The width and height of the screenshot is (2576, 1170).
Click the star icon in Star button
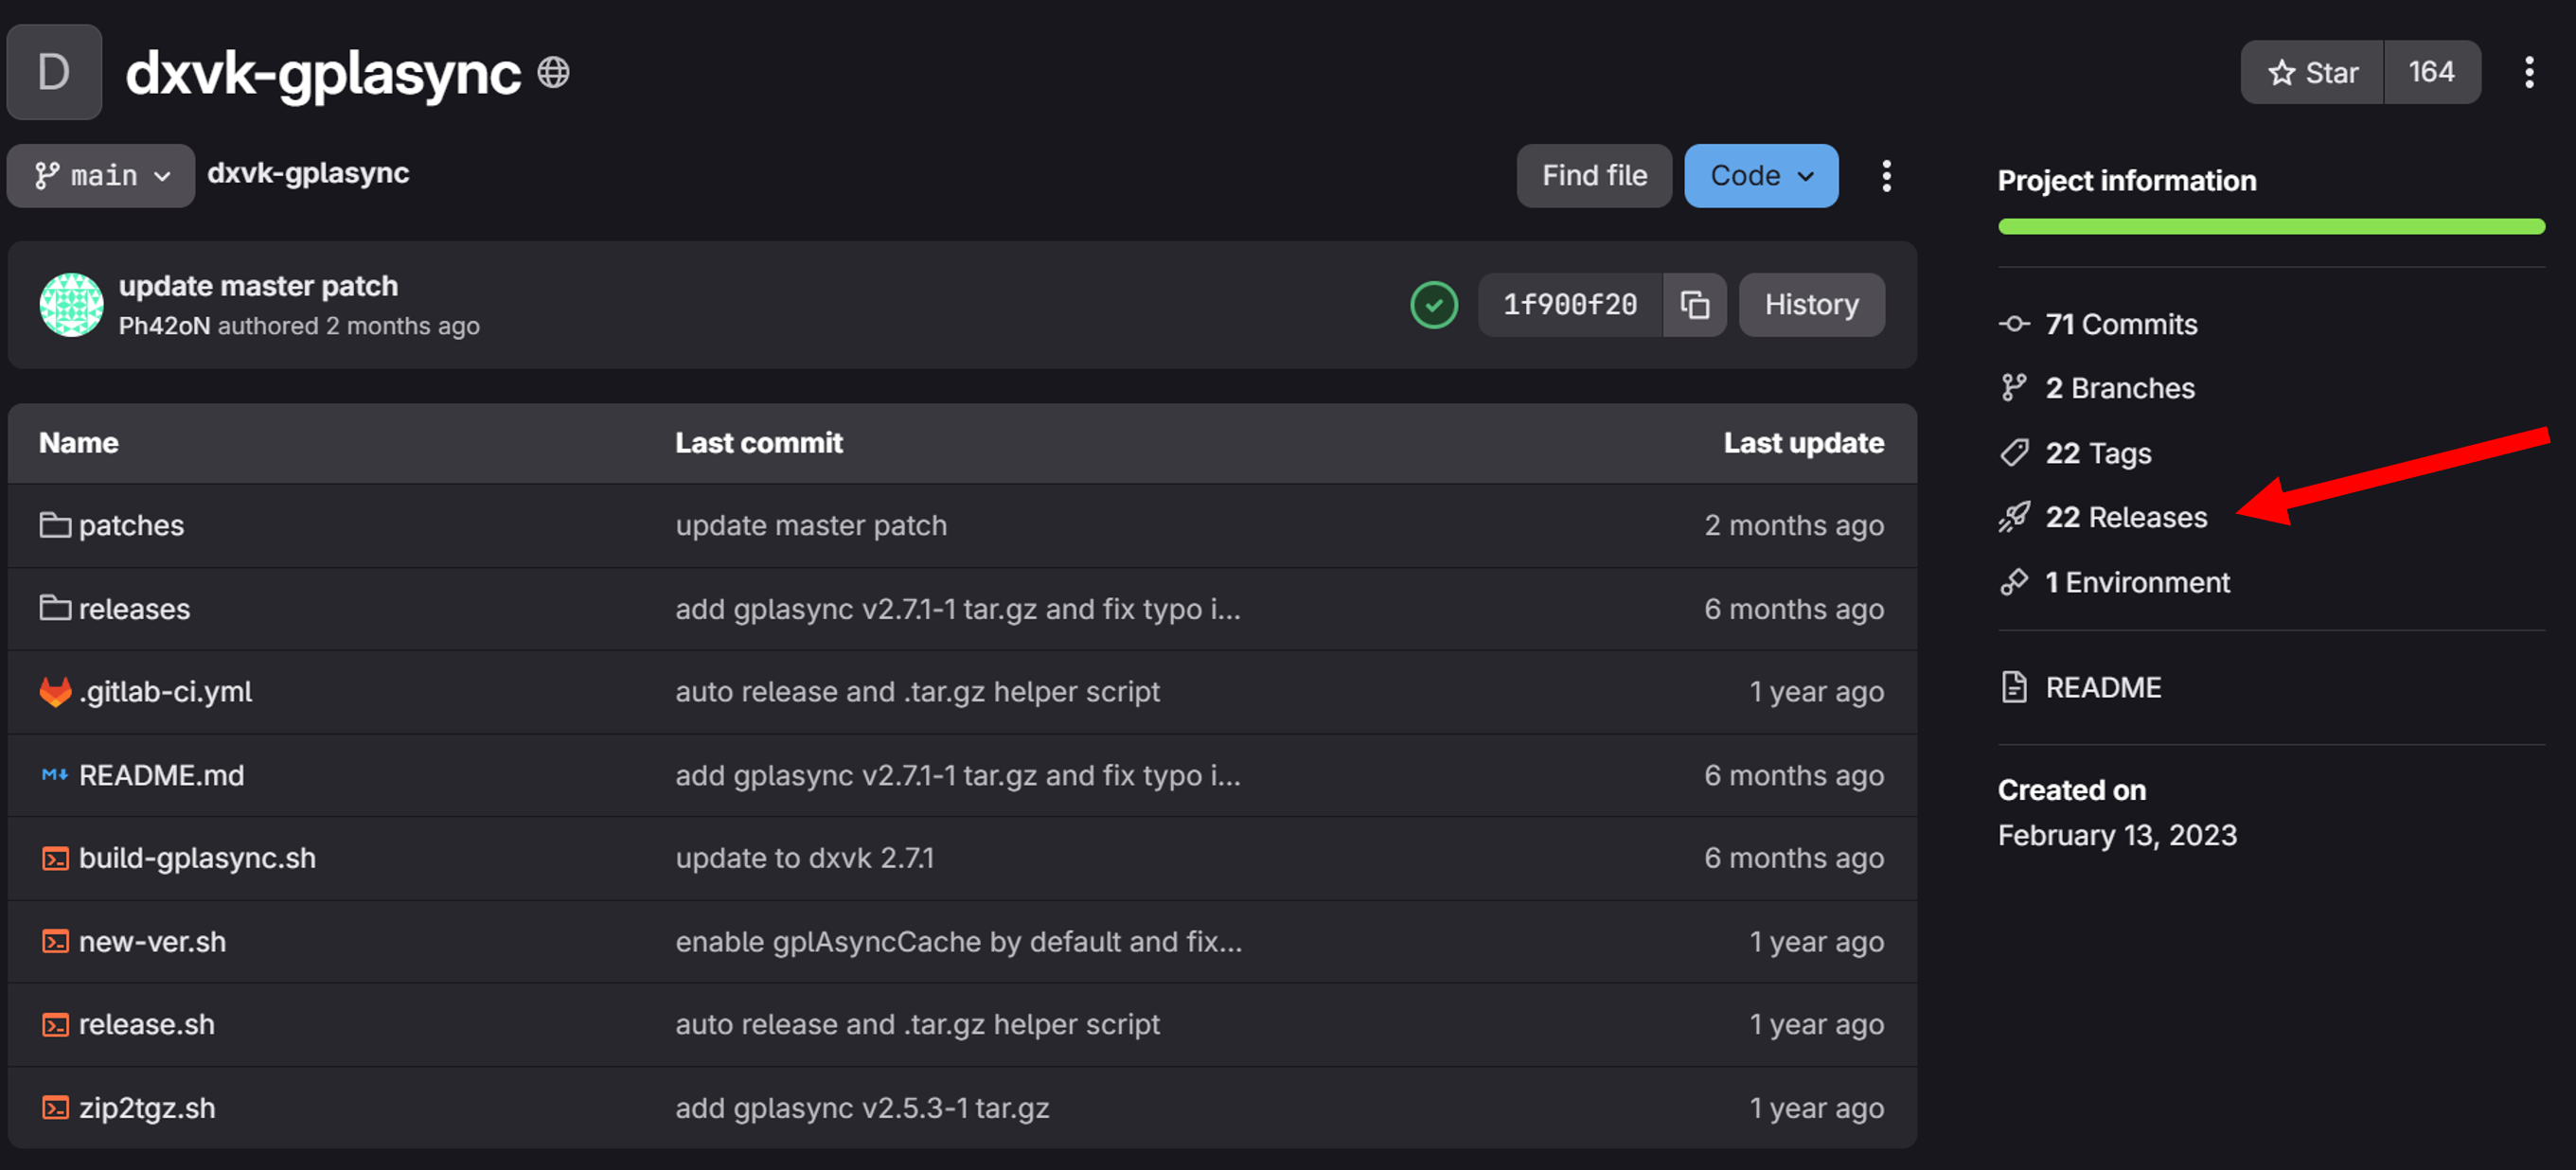click(x=2281, y=72)
